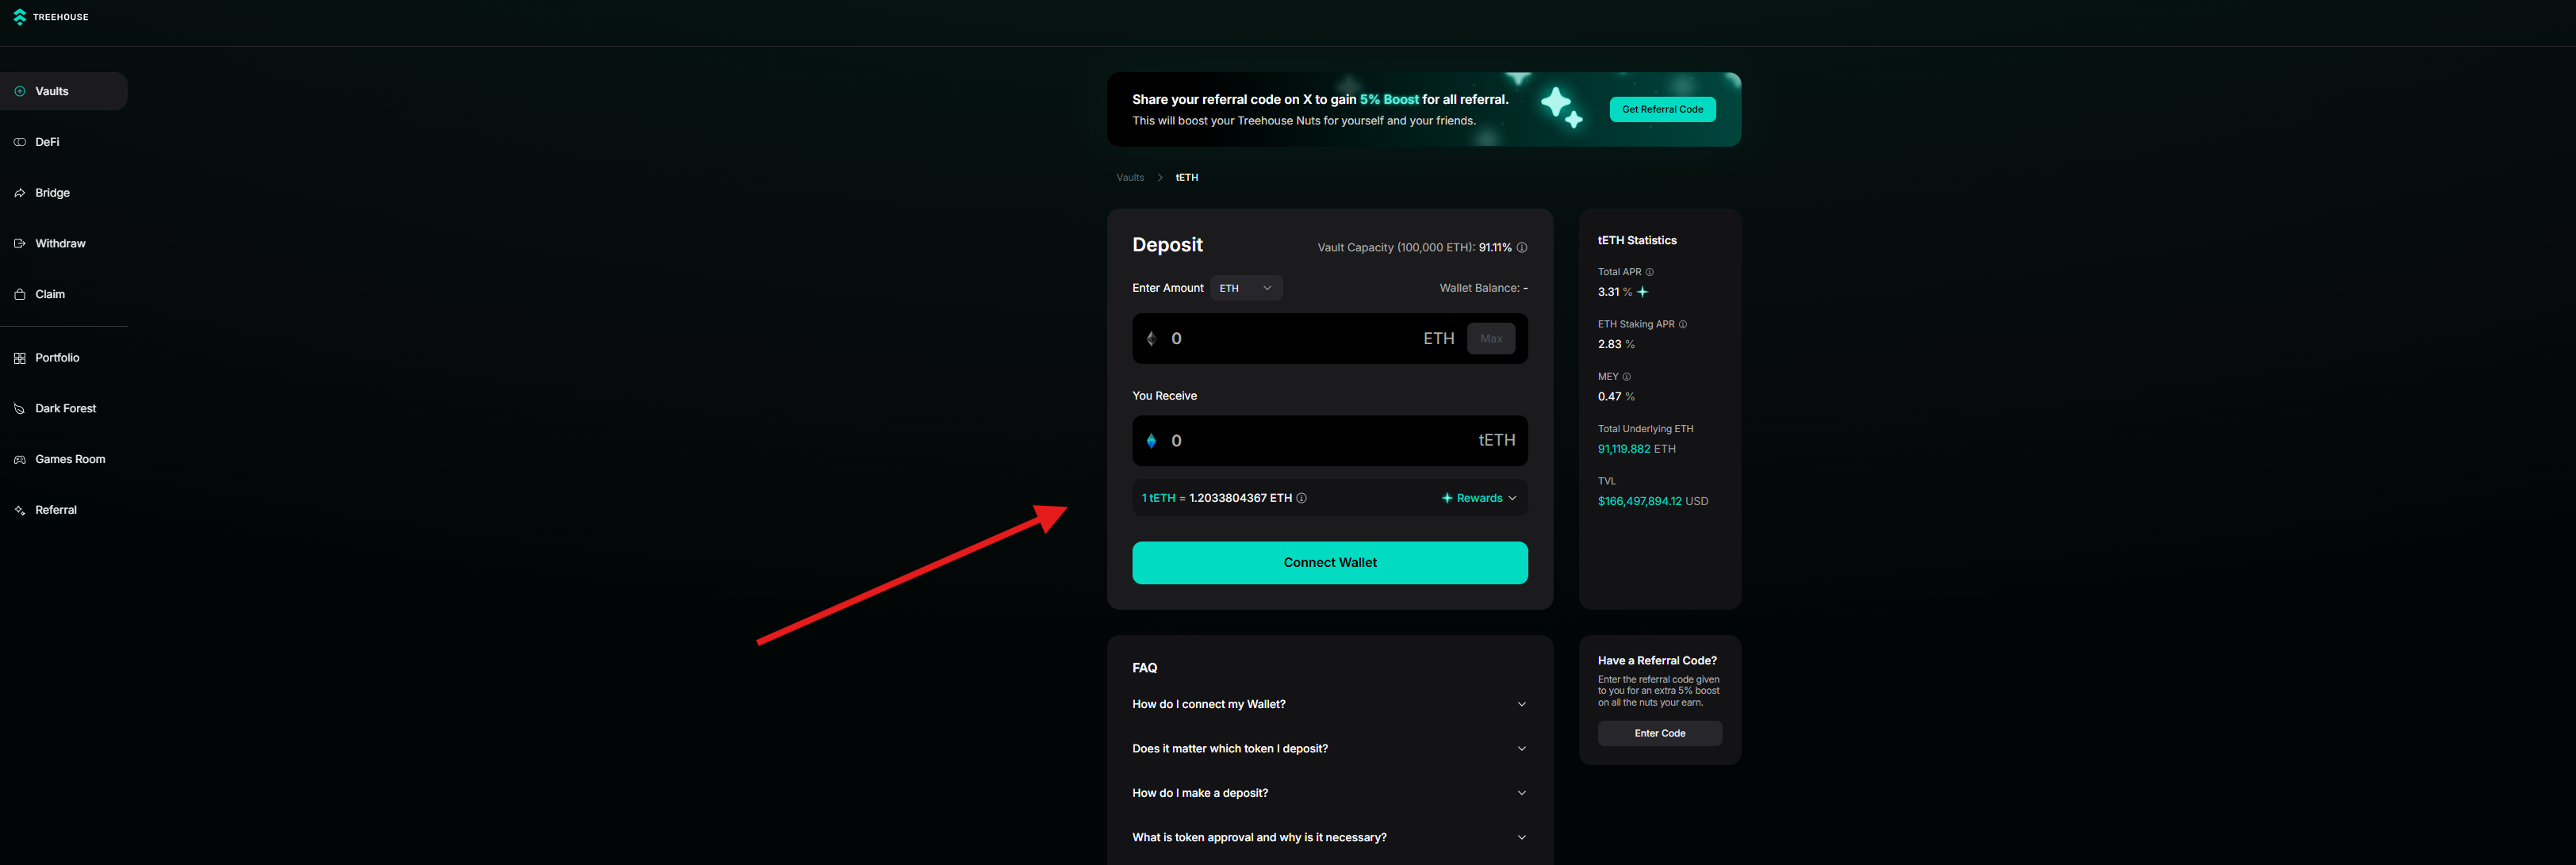
Task: Click the Claim bag icon
Action: pyautogui.click(x=19, y=294)
